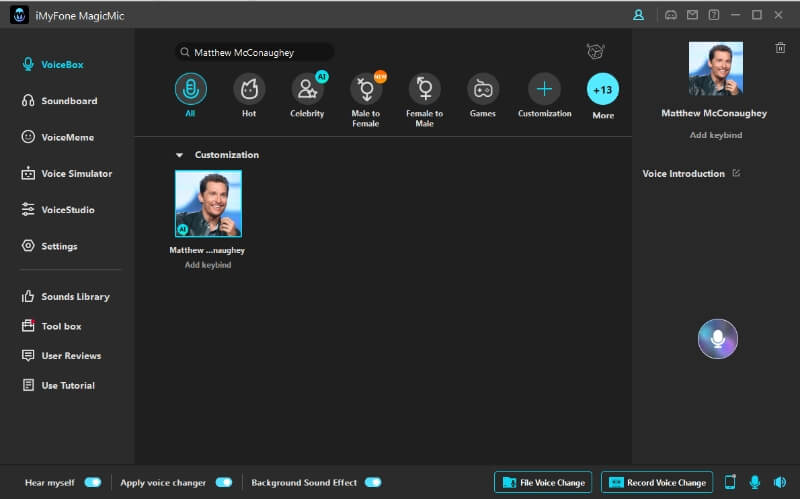The height and width of the screenshot is (499, 800).
Task: Toggle Apply voice changer switch
Action: tap(224, 482)
